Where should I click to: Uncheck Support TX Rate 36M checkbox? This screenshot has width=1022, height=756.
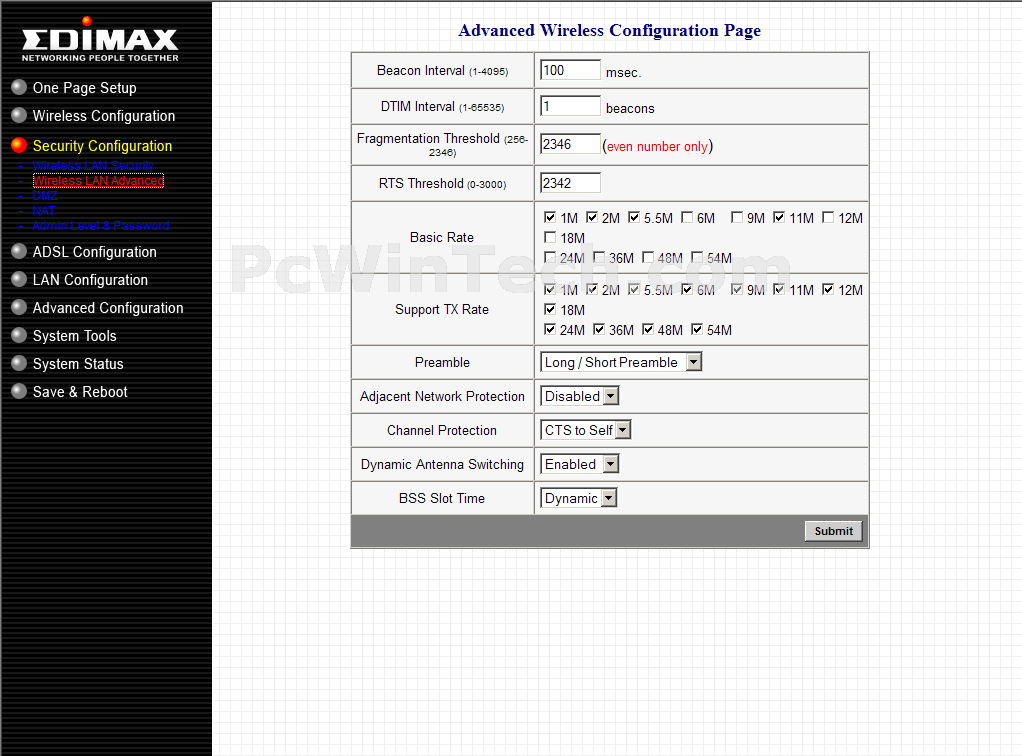(599, 329)
